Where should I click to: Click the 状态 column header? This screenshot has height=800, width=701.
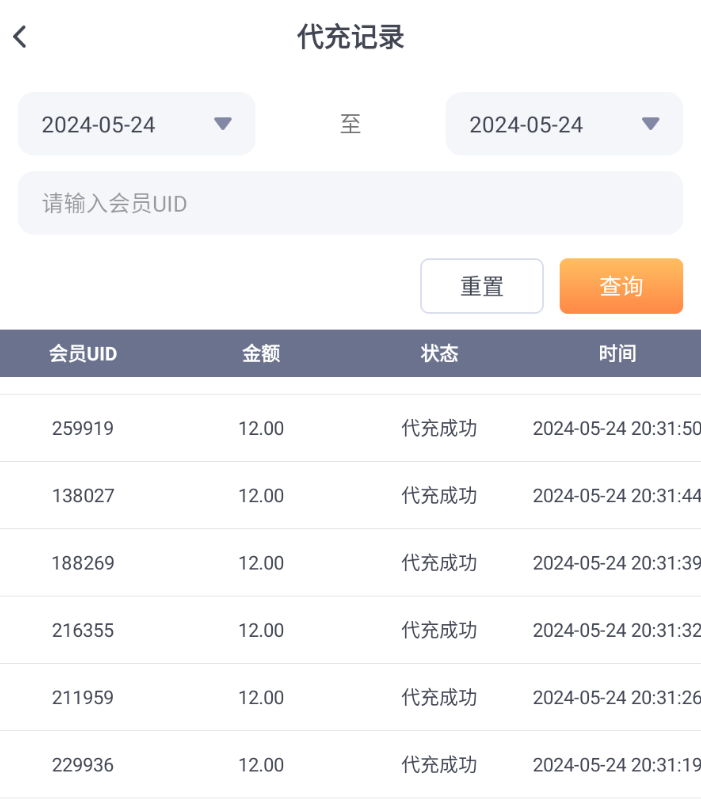pos(439,353)
